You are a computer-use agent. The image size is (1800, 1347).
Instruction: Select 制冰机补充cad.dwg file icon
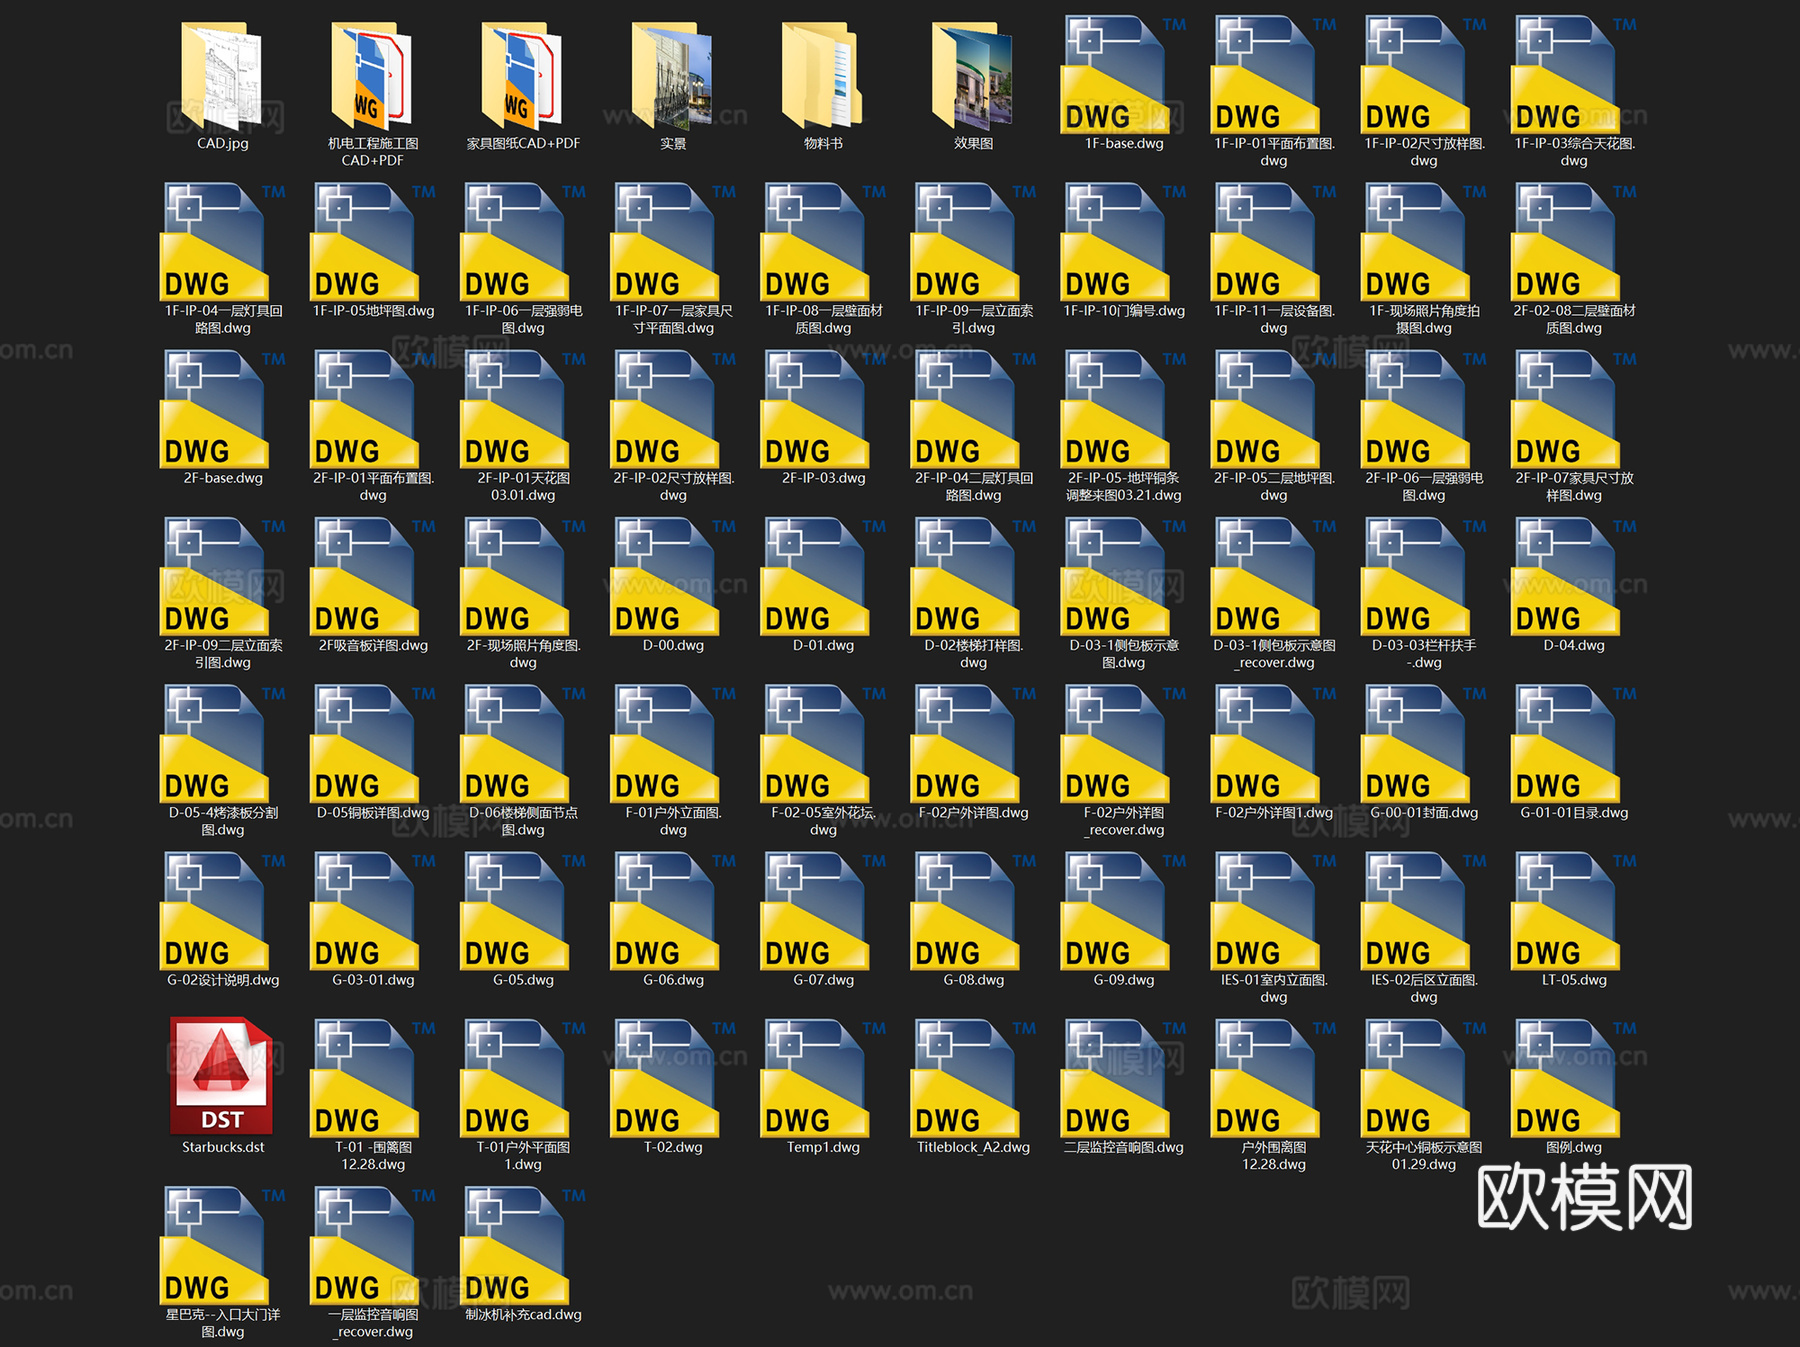click(514, 1244)
